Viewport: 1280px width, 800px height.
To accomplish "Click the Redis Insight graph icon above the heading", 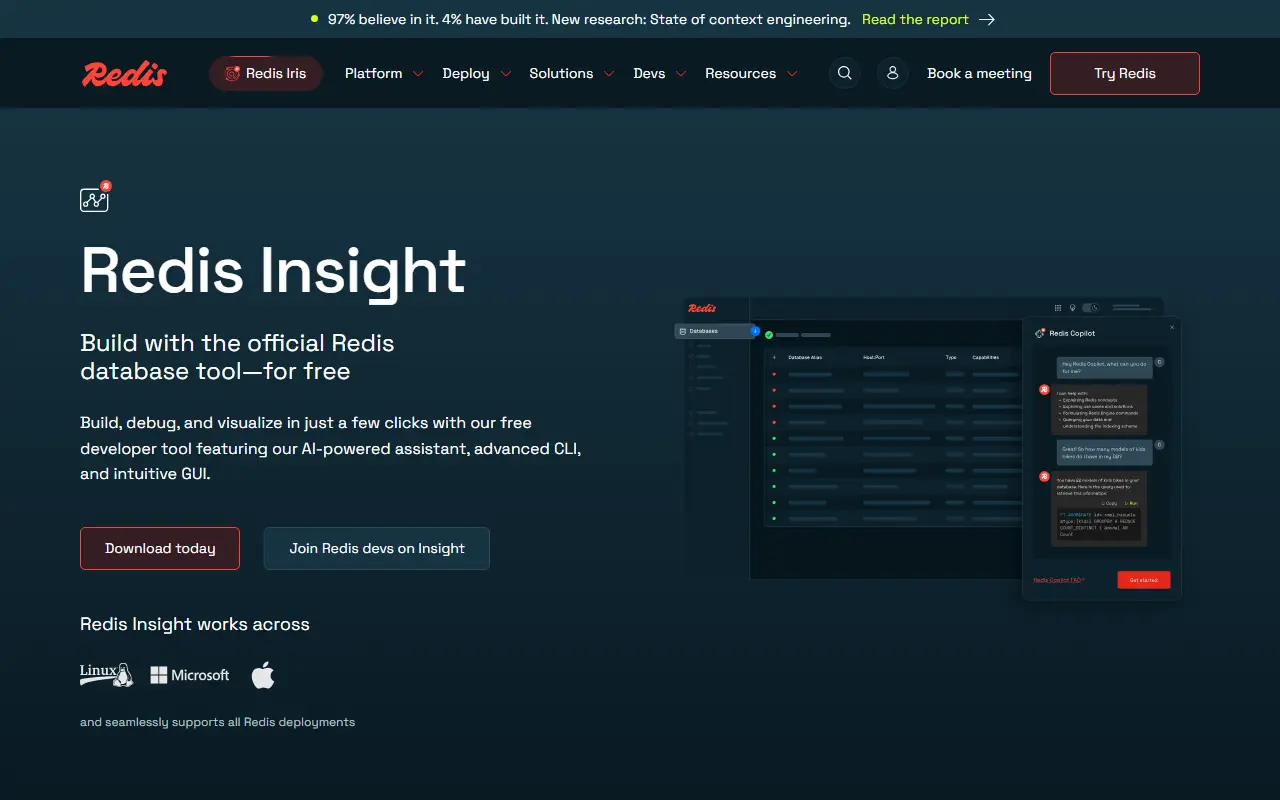I will 96,197.
